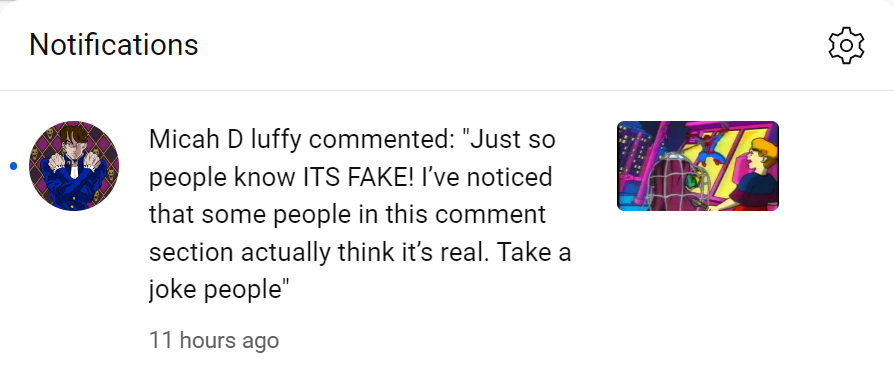Image resolution: width=894 pixels, height=380 pixels.
Task: Click the swinging Spider-Man in the thumbnail
Action: pyautogui.click(x=708, y=148)
